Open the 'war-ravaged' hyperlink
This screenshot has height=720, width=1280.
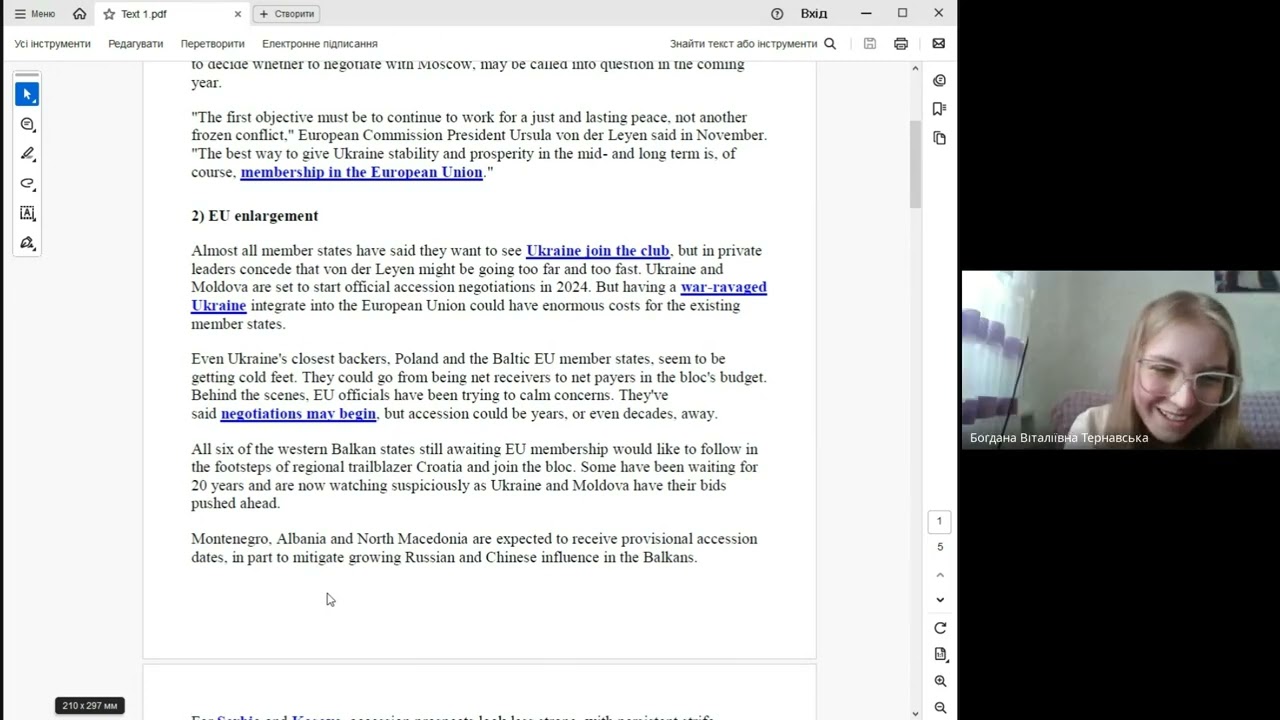click(x=724, y=287)
